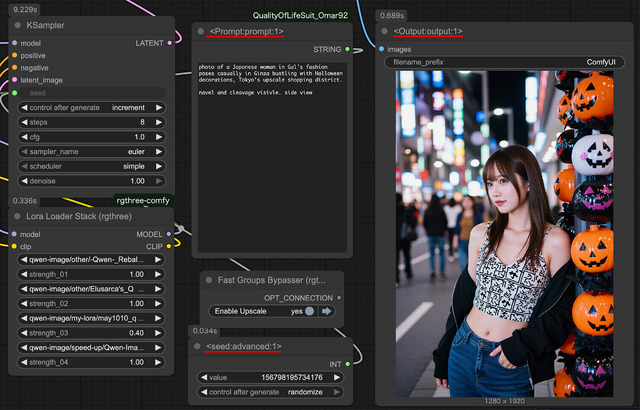Collapse the Fast Groups Bypasser node
Screen dimensions: 640x410
[x=208, y=280]
